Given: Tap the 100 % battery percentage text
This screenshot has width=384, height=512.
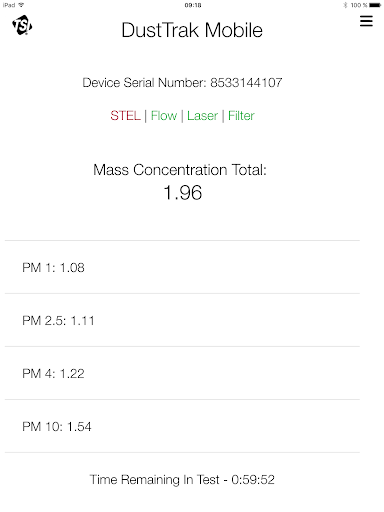Looking at the screenshot, I should click(359, 5).
